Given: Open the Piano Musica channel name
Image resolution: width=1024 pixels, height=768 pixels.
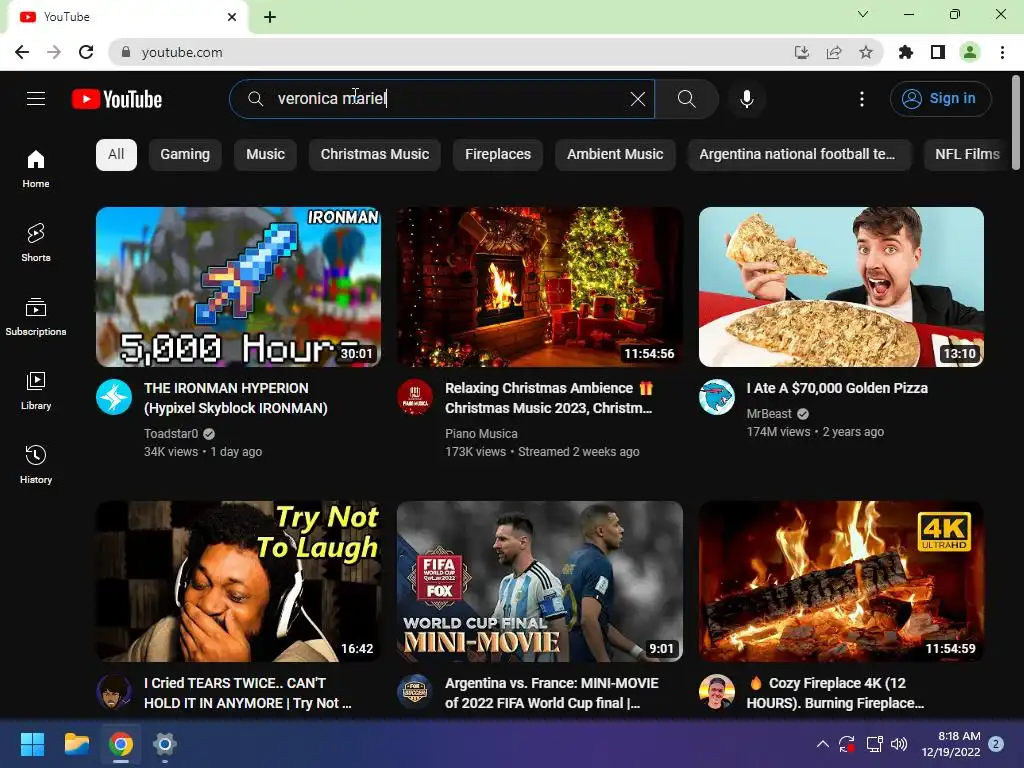Looking at the screenshot, I should click(x=481, y=434).
